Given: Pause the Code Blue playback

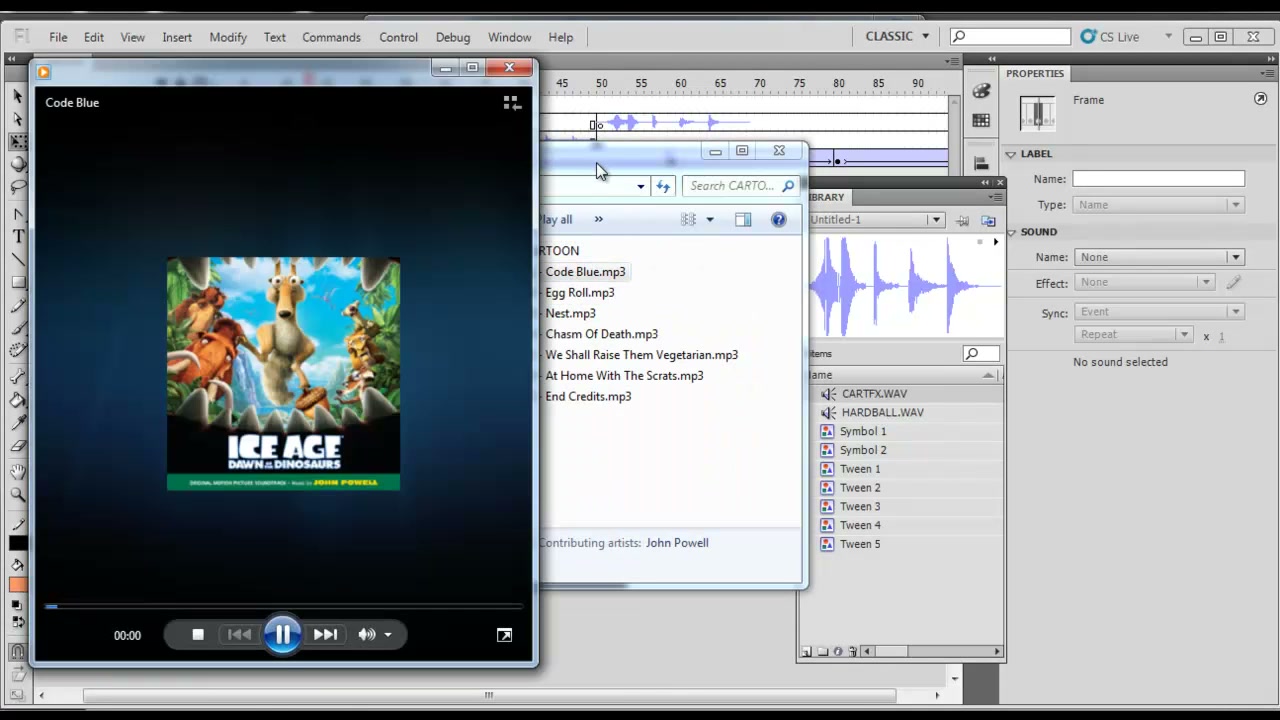Looking at the screenshot, I should coord(283,634).
